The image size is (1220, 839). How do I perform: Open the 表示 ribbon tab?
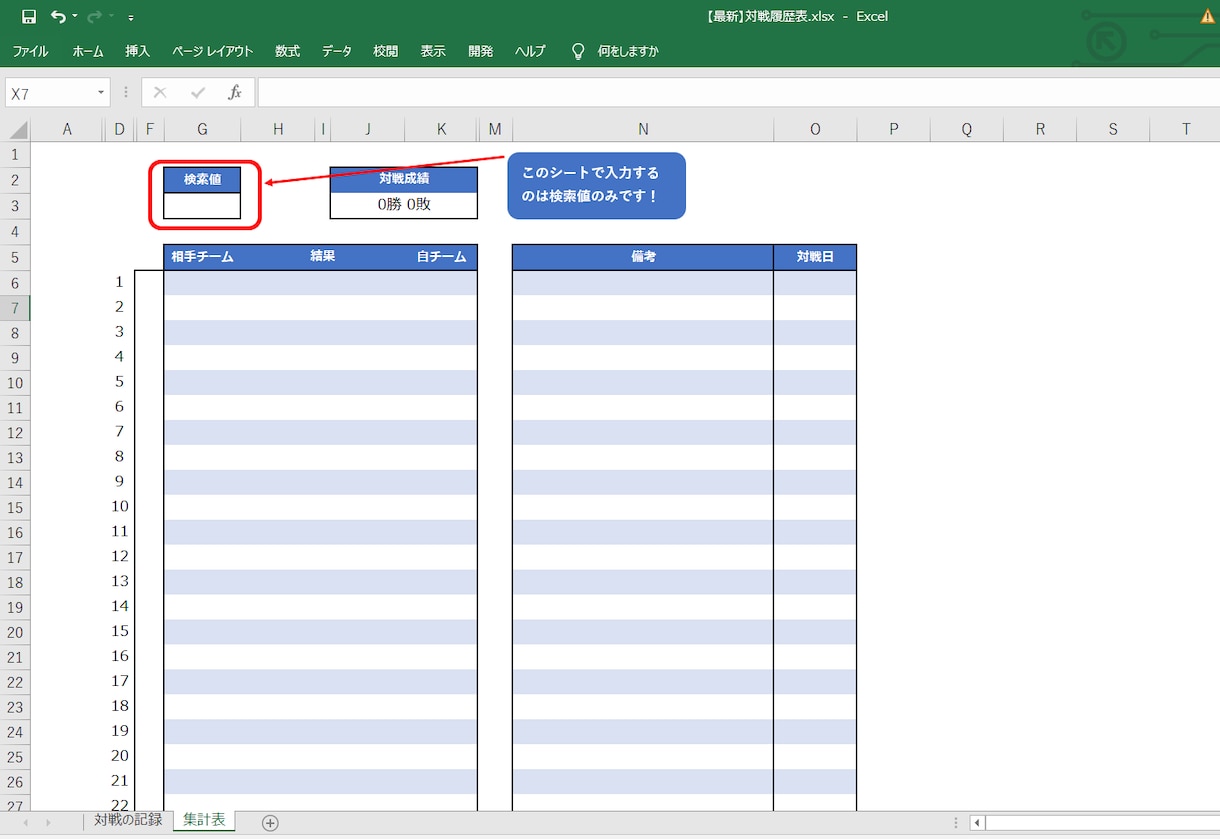click(x=433, y=51)
